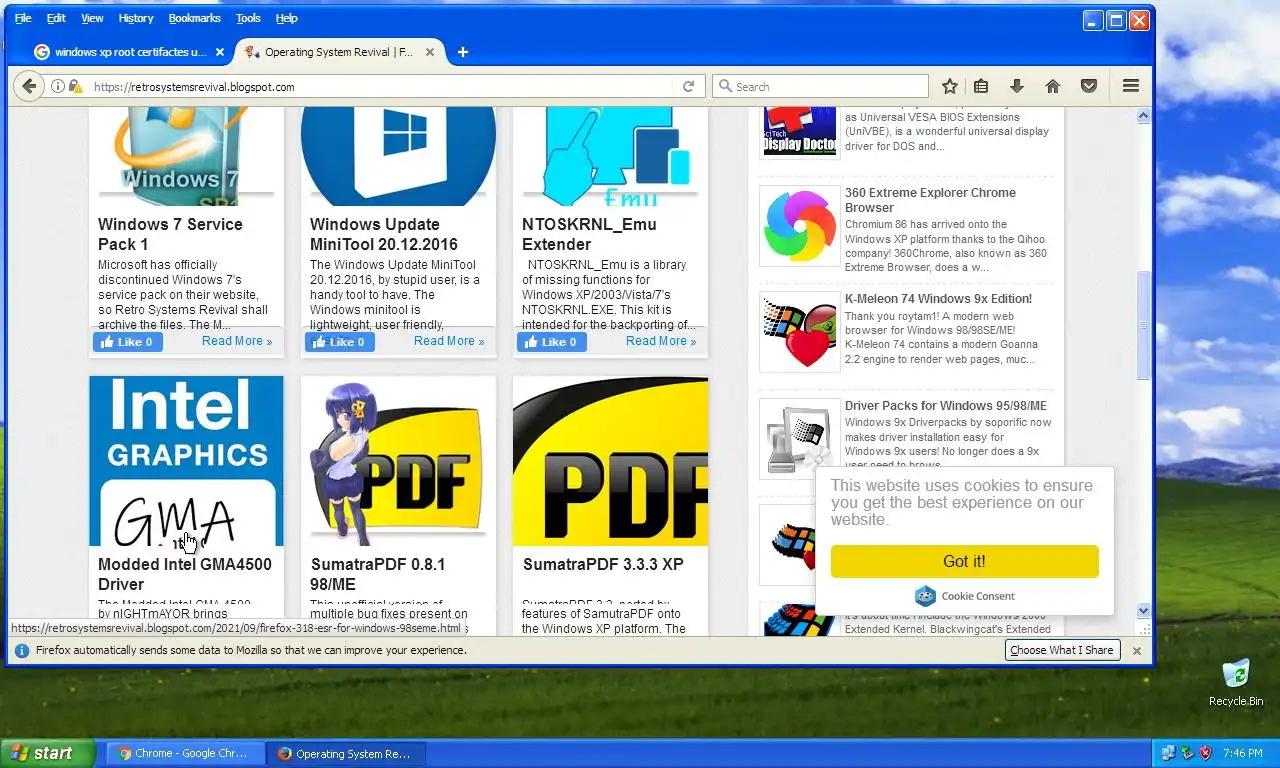Open 360 Extreme Explorer Chrome Browser link

tap(930, 200)
